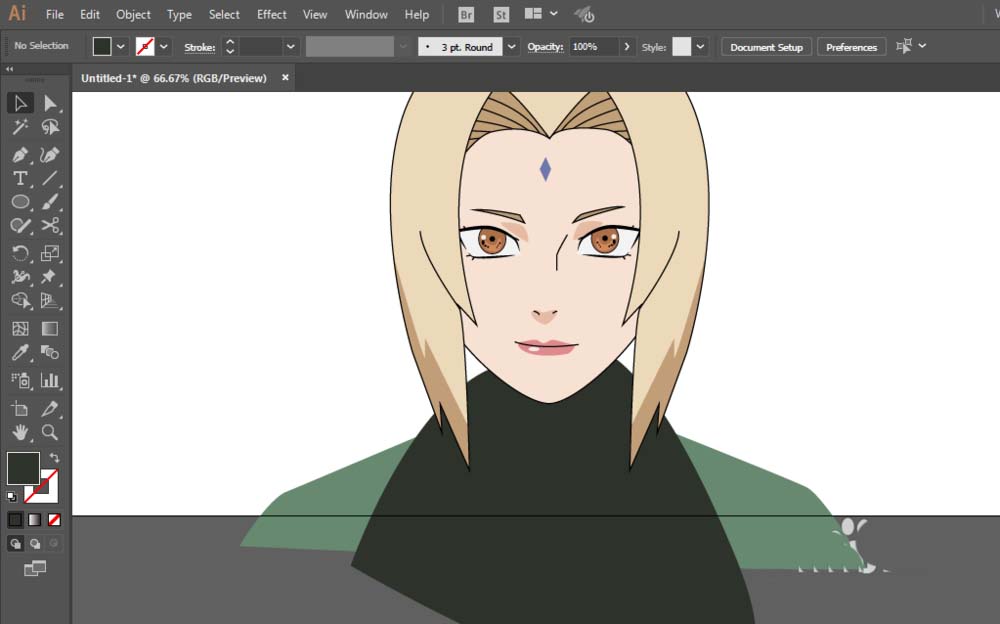This screenshot has width=1000, height=624.
Task: Open the graphic Style dropdown
Action: pos(700,47)
